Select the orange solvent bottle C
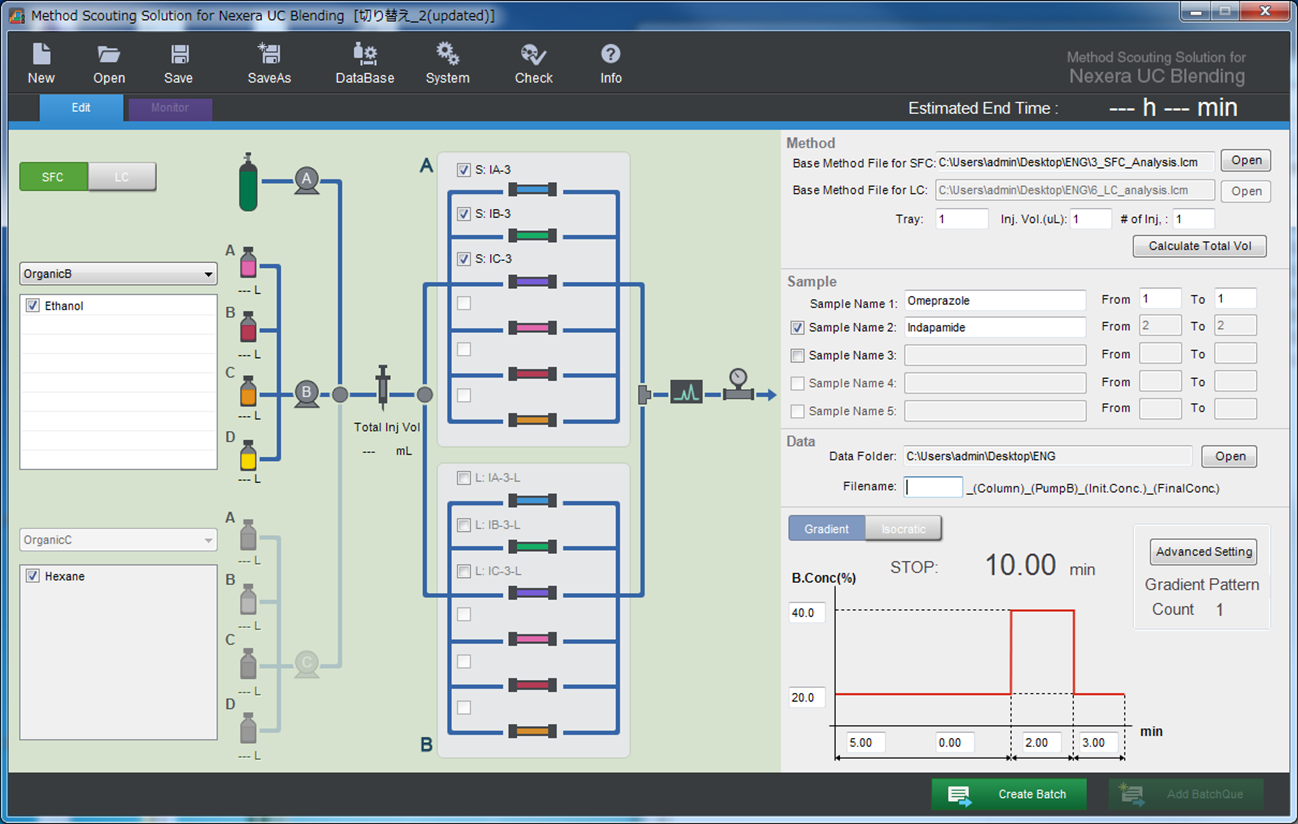 click(248, 390)
